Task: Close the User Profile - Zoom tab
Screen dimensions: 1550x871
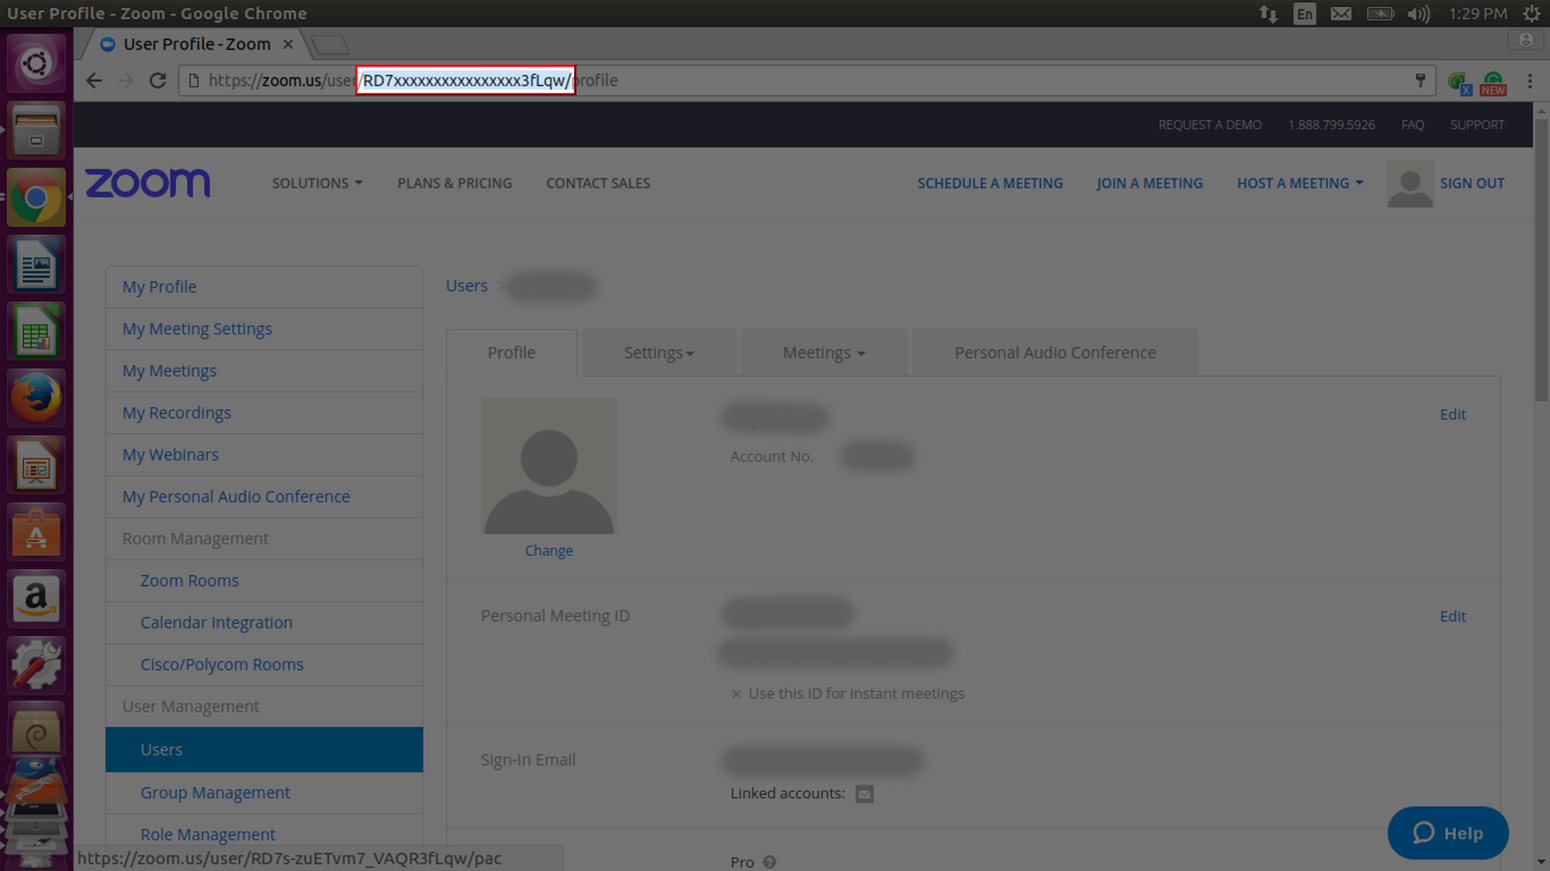Action: (x=288, y=44)
